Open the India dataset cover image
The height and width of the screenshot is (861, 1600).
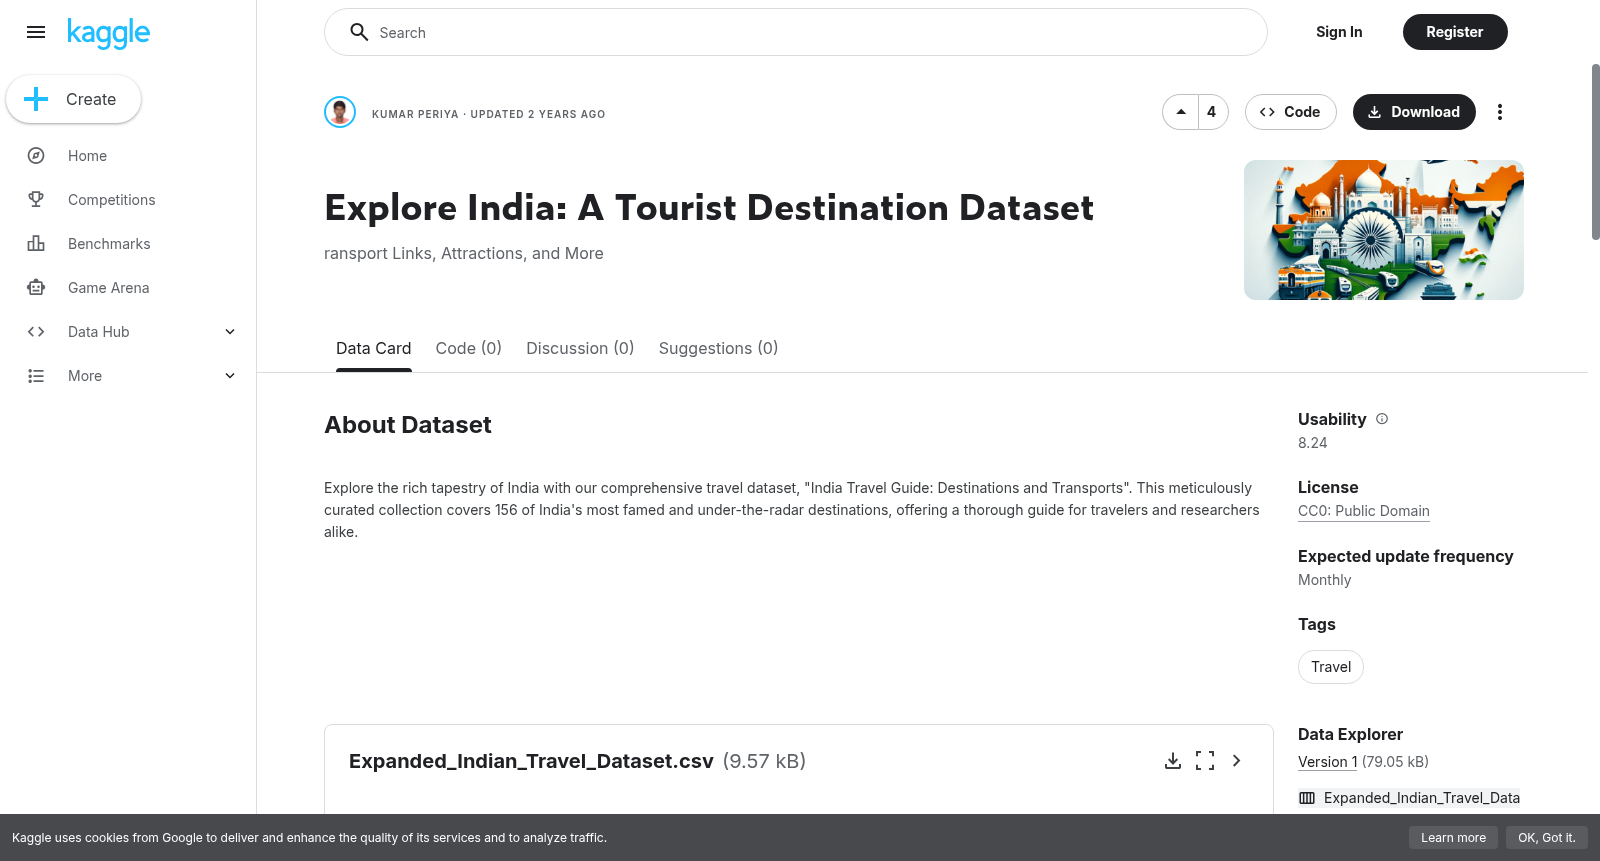(x=1384, y=230)
